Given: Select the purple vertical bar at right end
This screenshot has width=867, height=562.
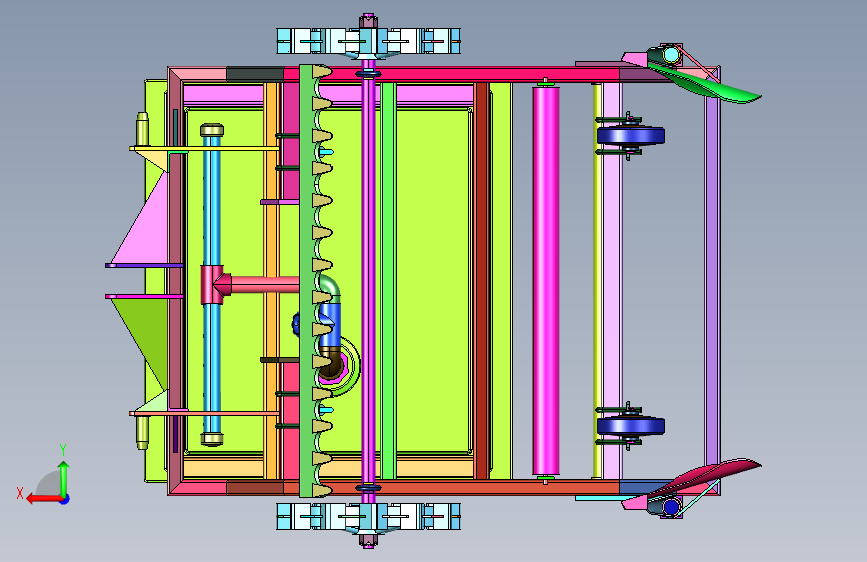Looking at the screenshot, I should coord(712,281).
